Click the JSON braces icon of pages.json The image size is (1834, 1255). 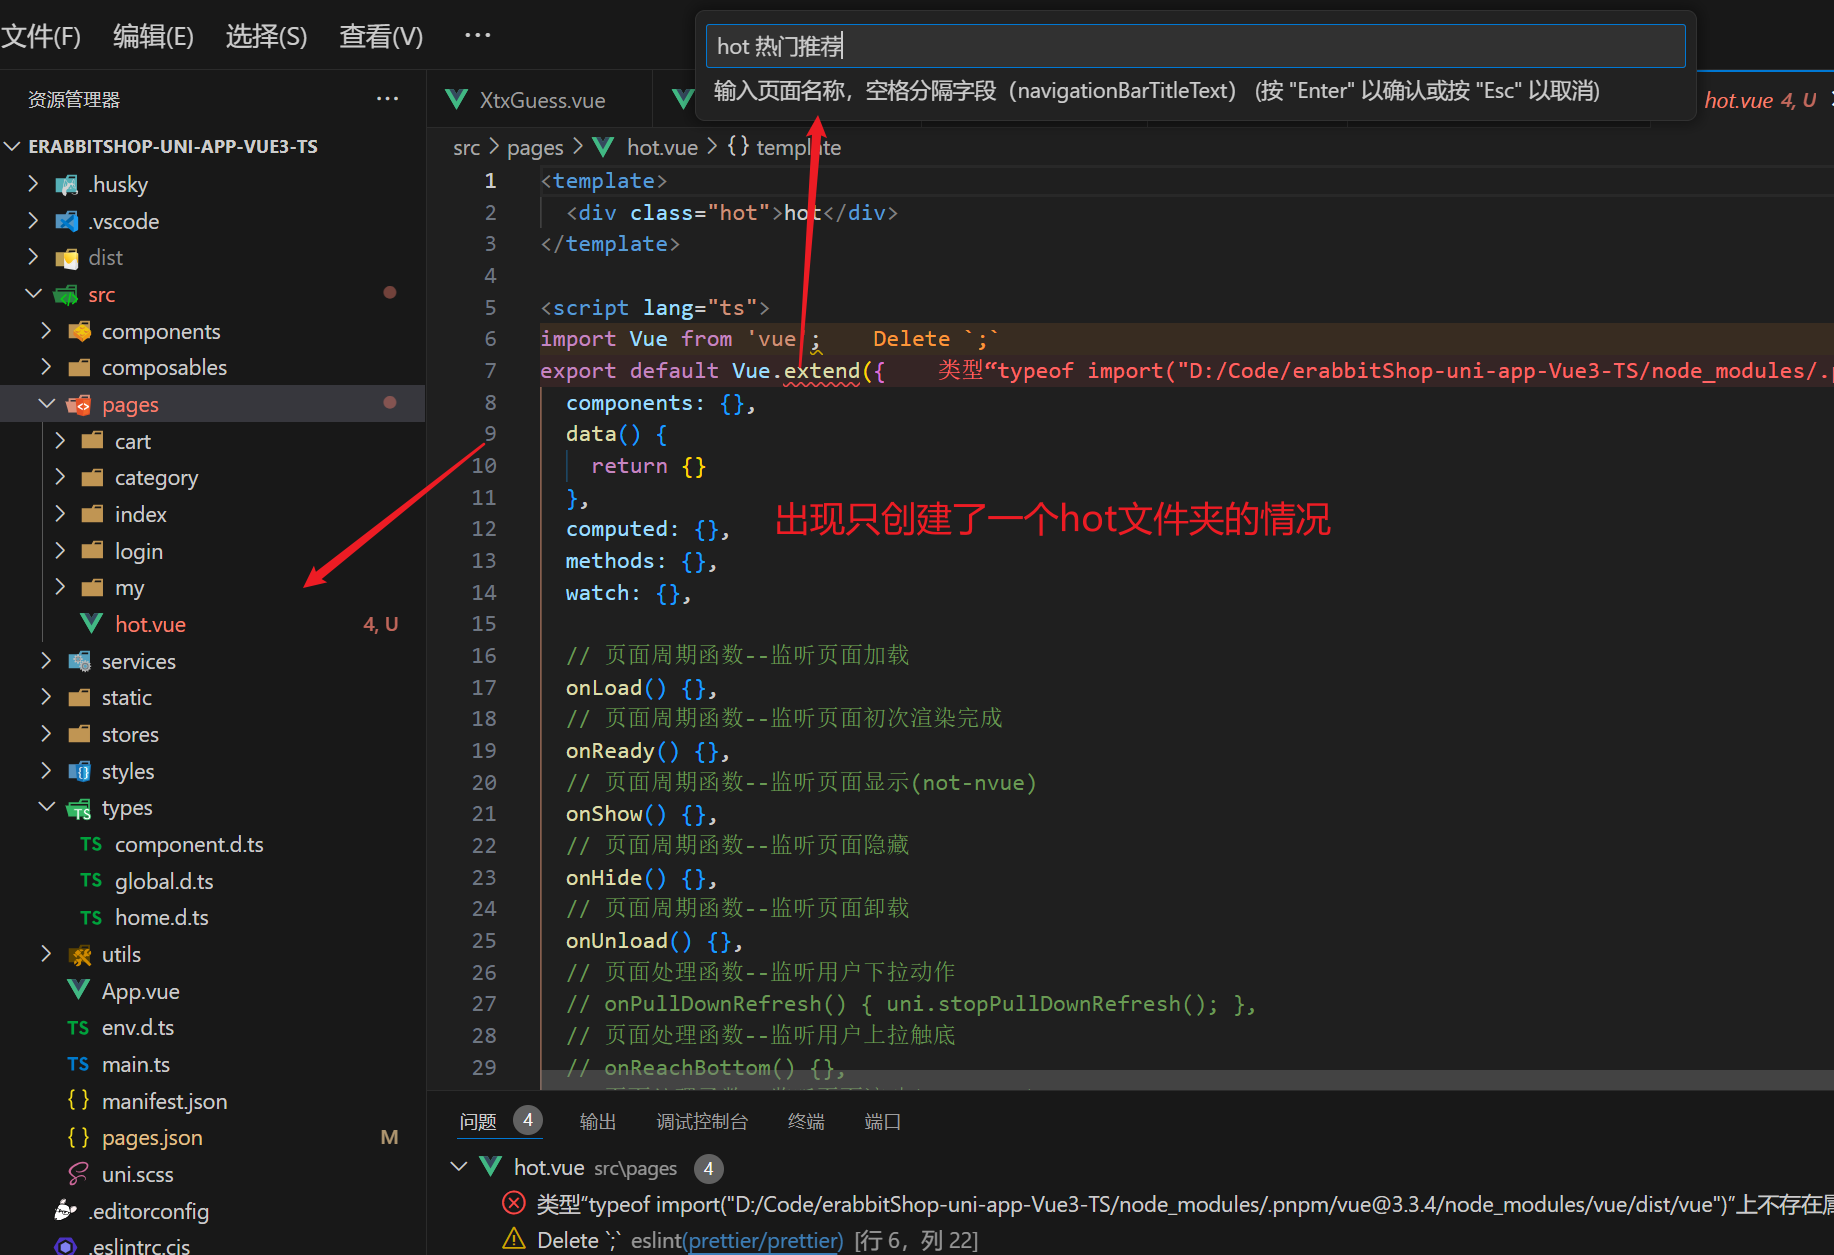tap(78, 1137)
